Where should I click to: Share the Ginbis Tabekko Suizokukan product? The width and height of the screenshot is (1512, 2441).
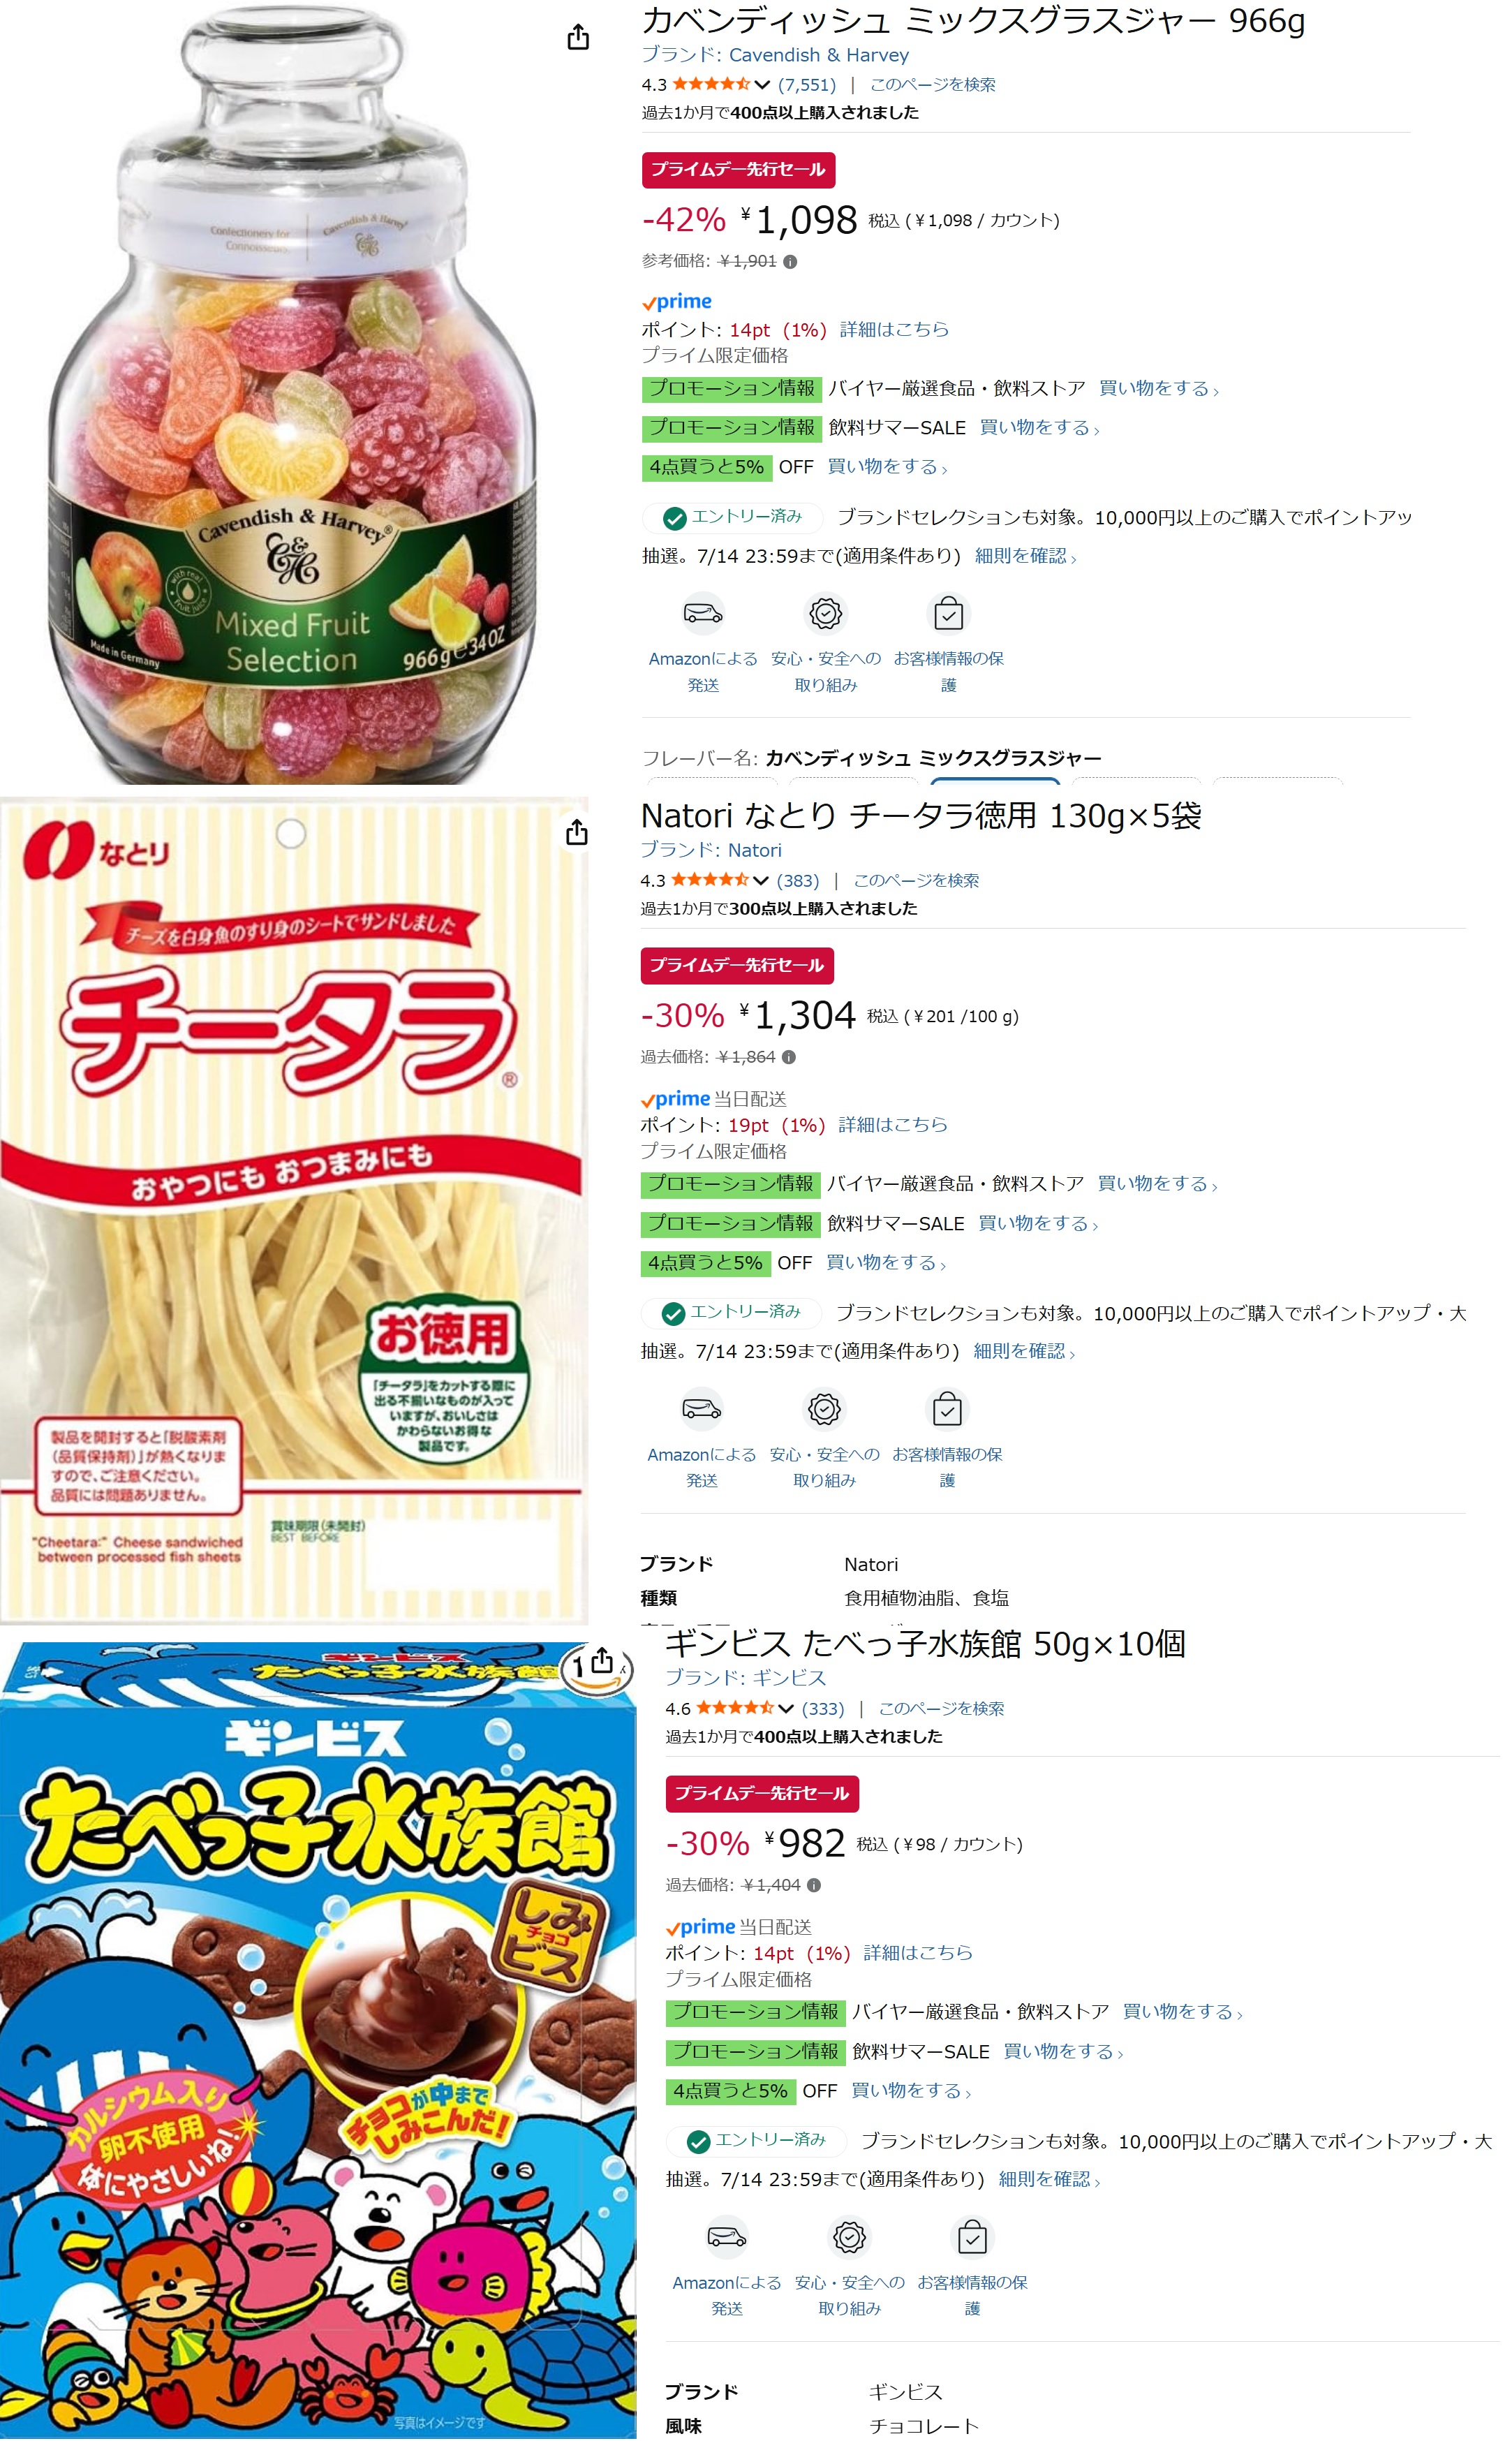[x=602, y=1661]
